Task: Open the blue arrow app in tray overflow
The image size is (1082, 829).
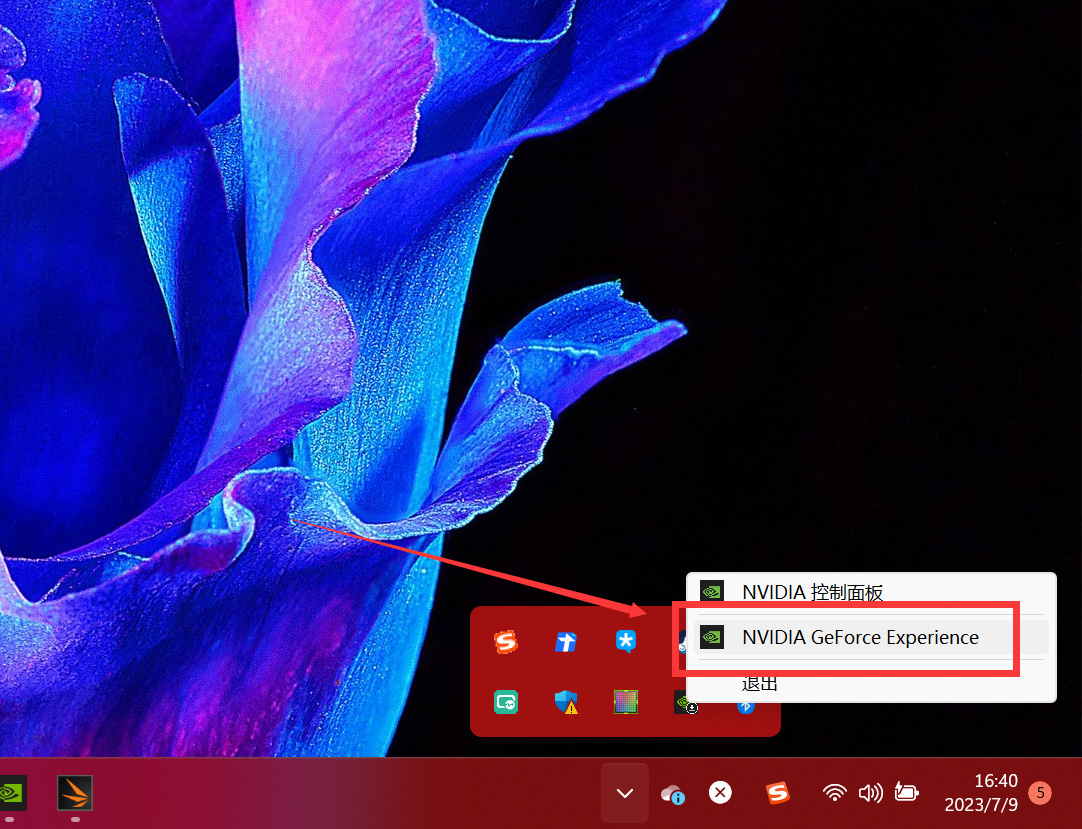Action: point(566,642)
